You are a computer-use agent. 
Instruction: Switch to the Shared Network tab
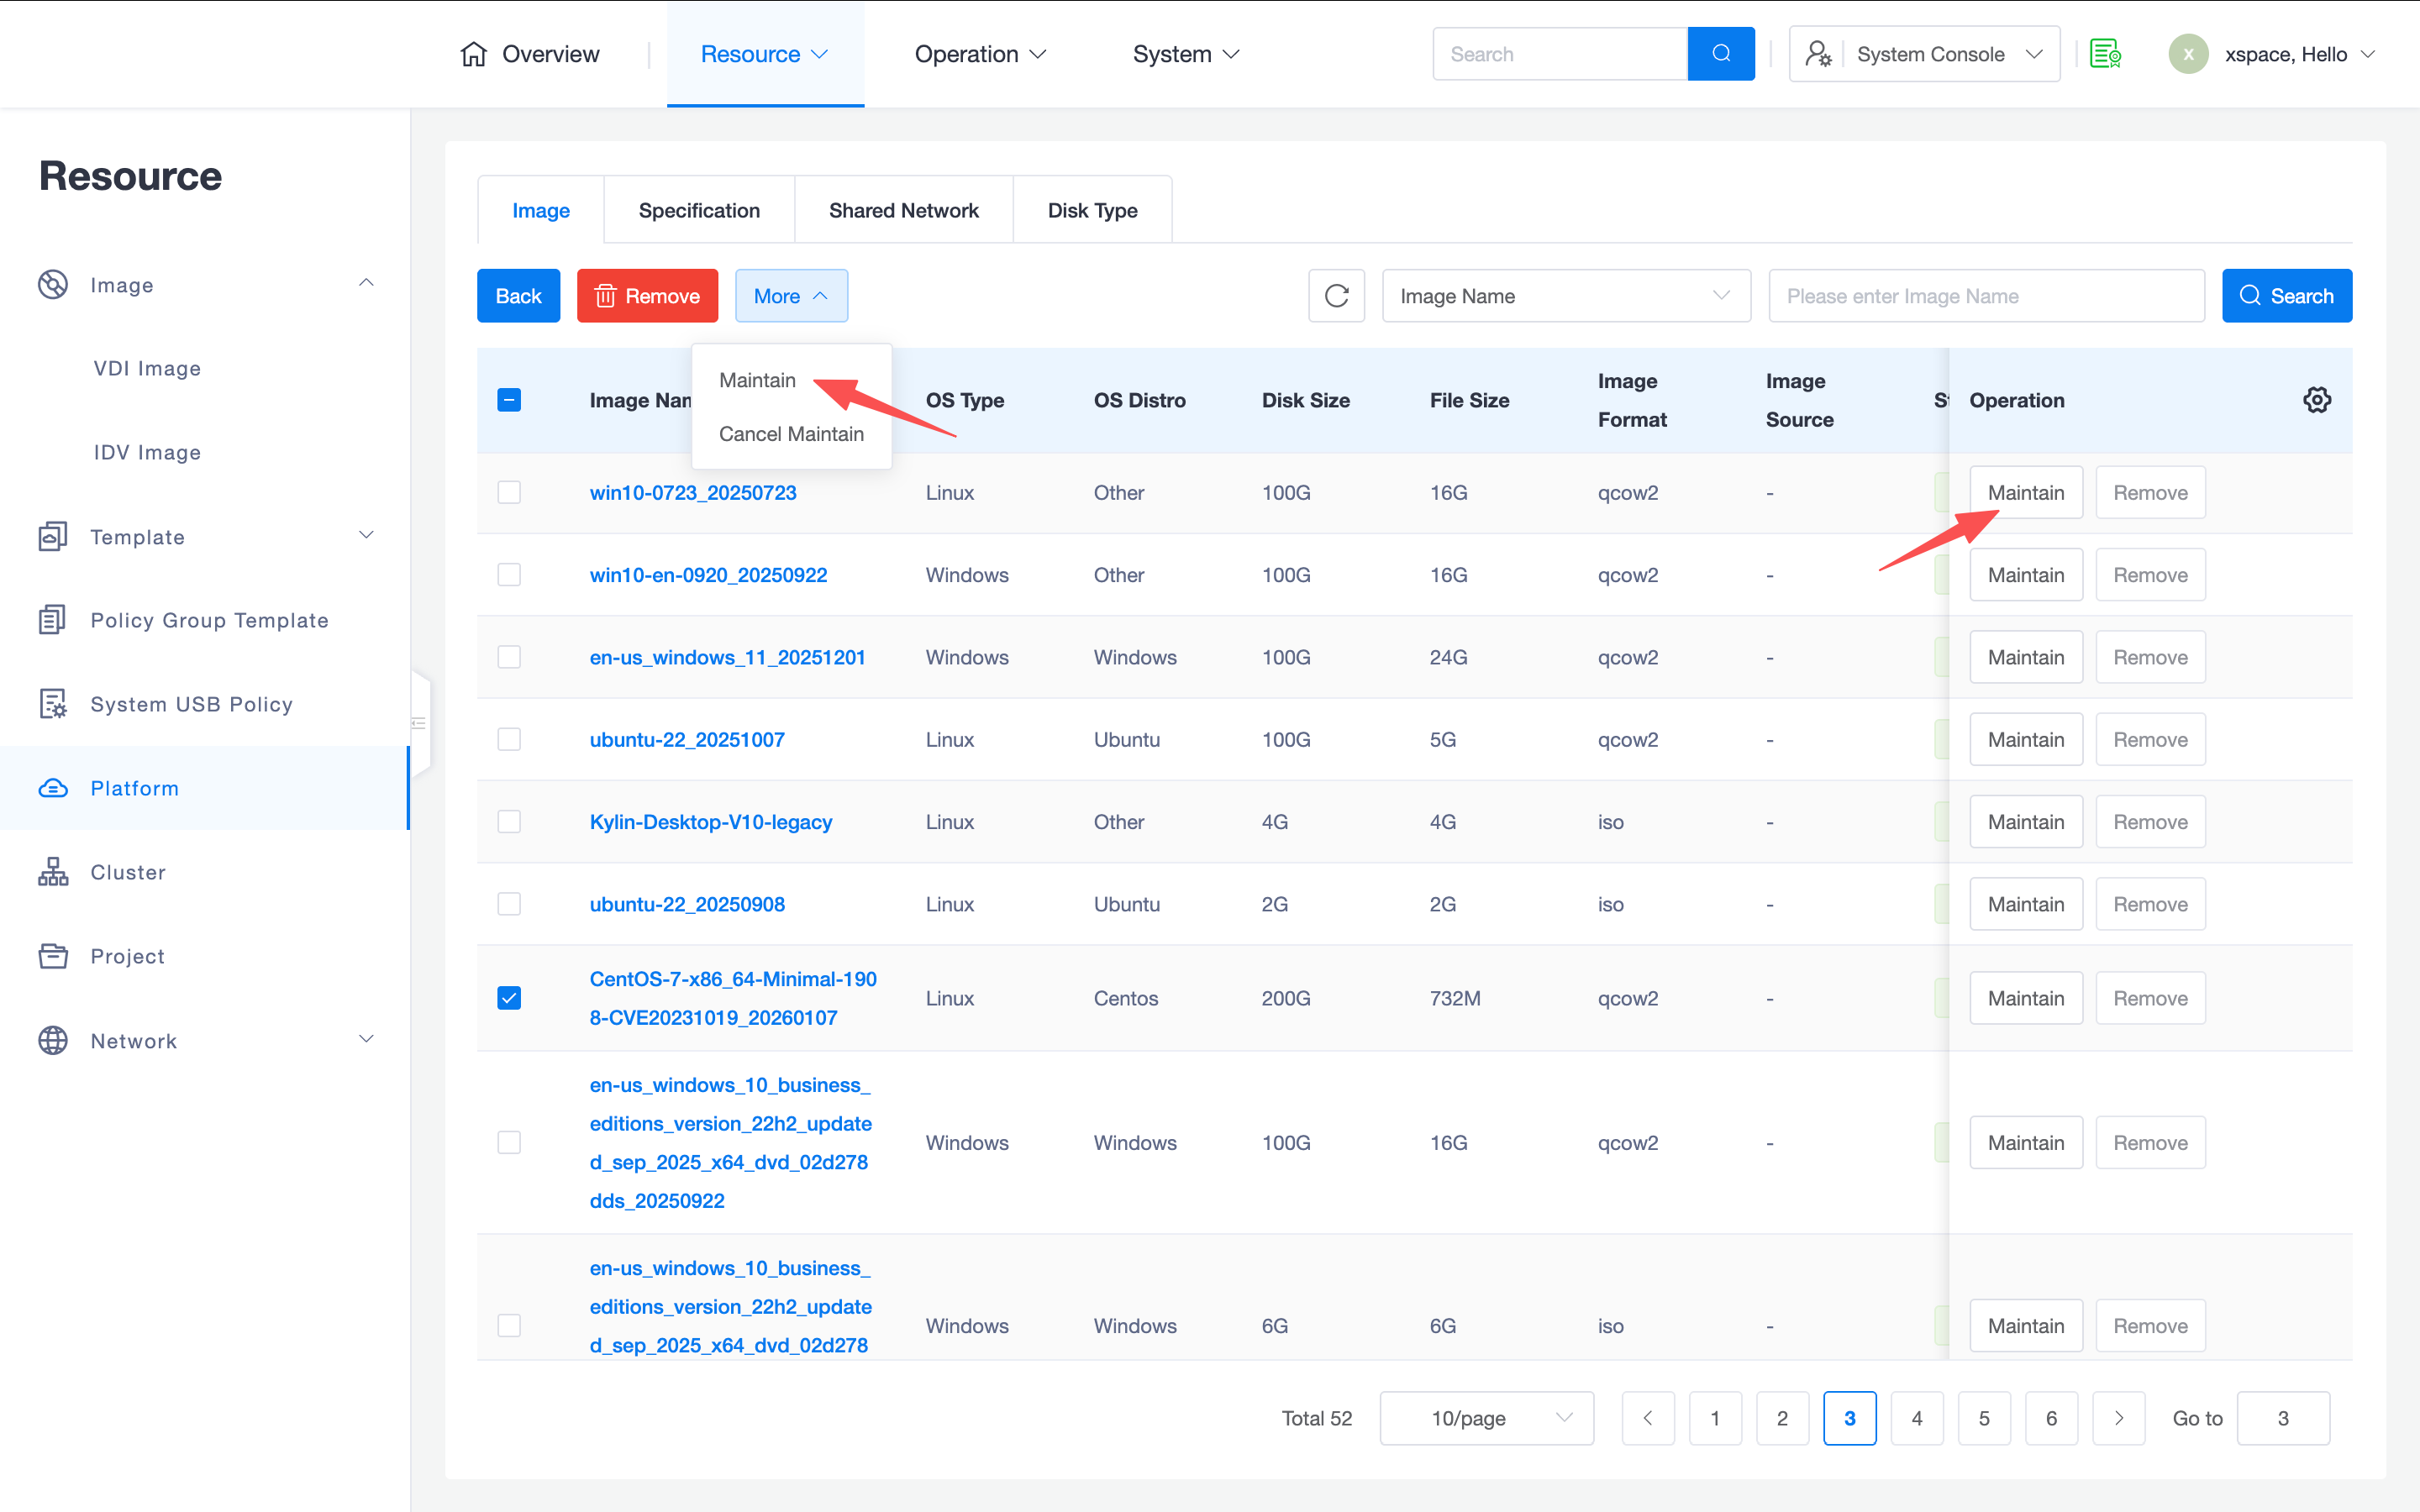pyautogui.click(x=903, y=210)
